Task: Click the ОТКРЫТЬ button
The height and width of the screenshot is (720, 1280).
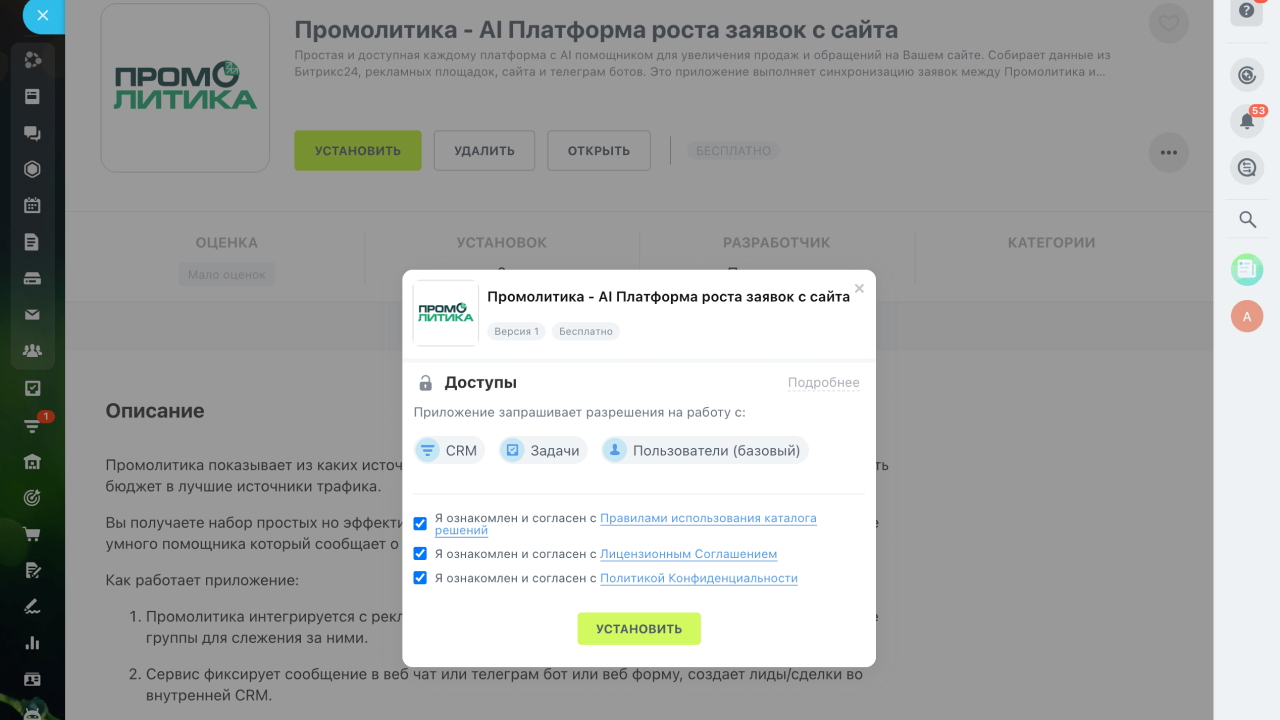Action: (599, 151)
